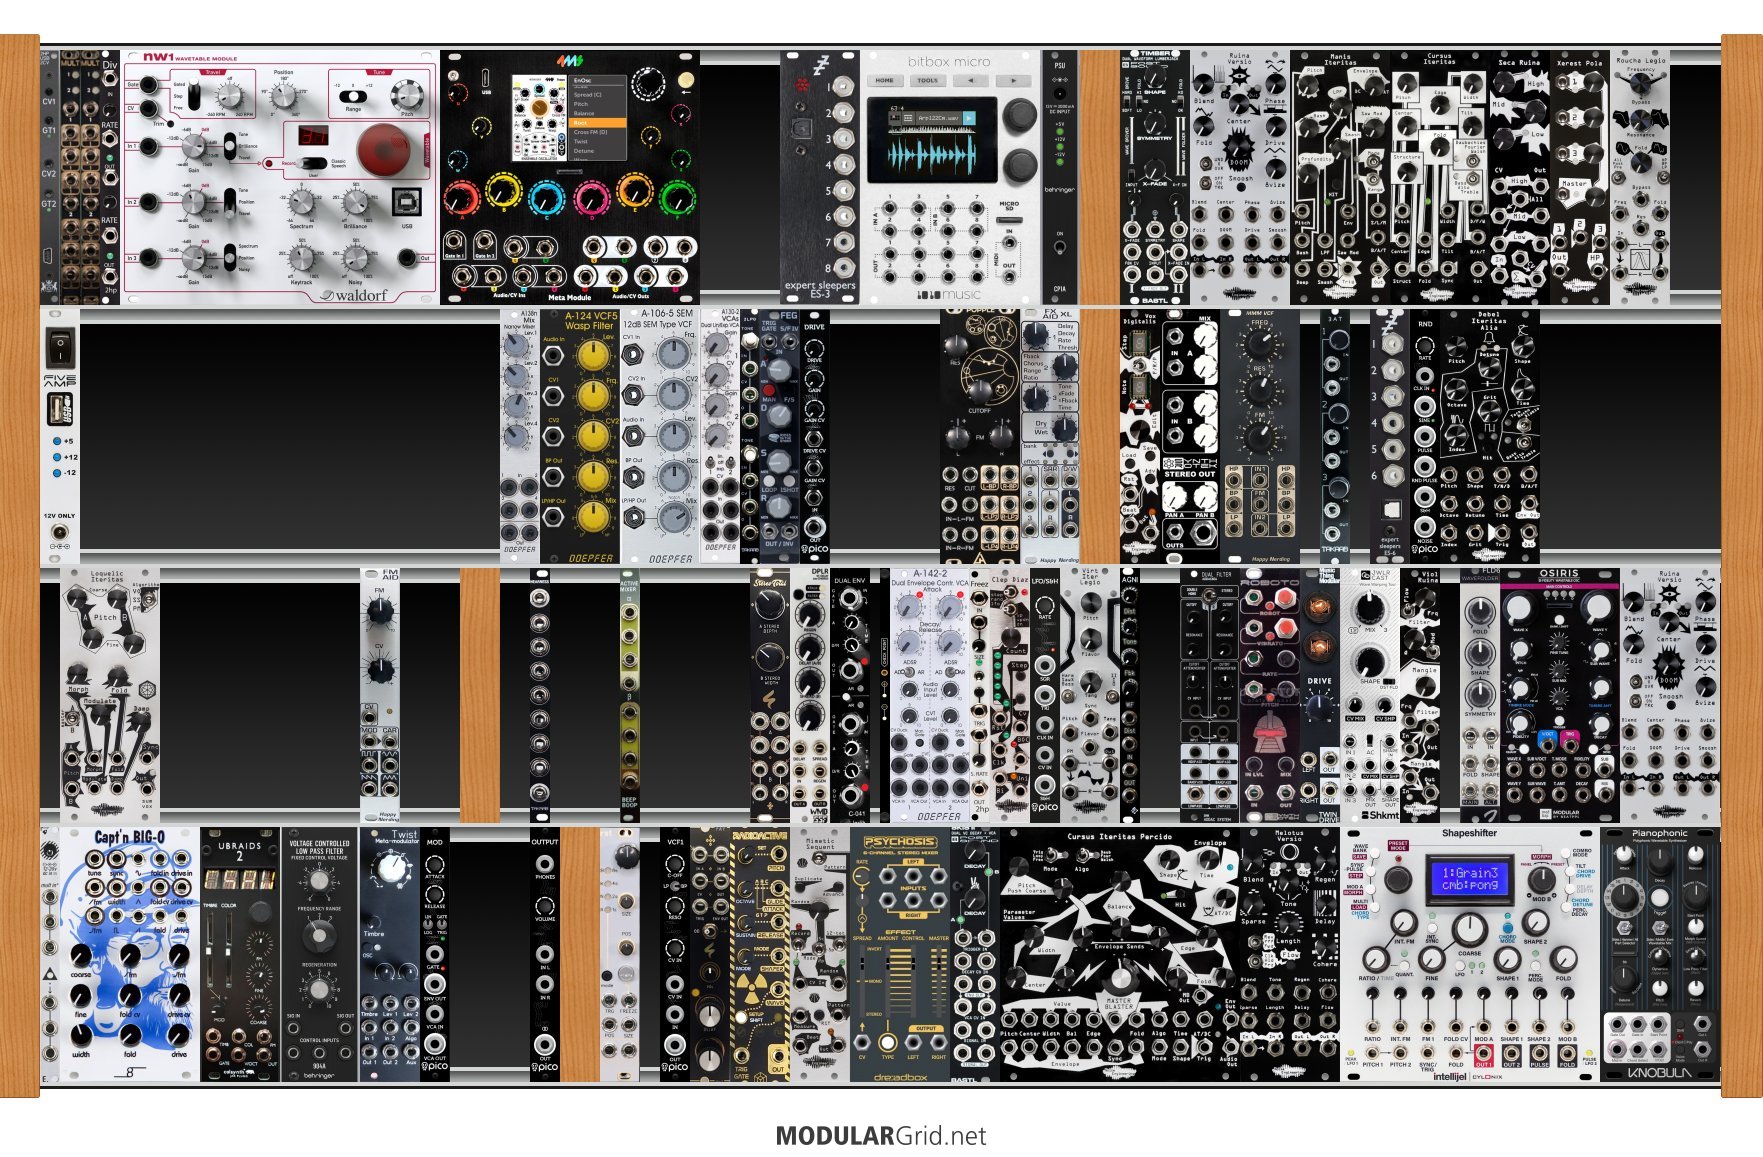The image size is (1763, 1157).
Task: Select the OUTPUT pico module
Action: (x=545, y=954)
